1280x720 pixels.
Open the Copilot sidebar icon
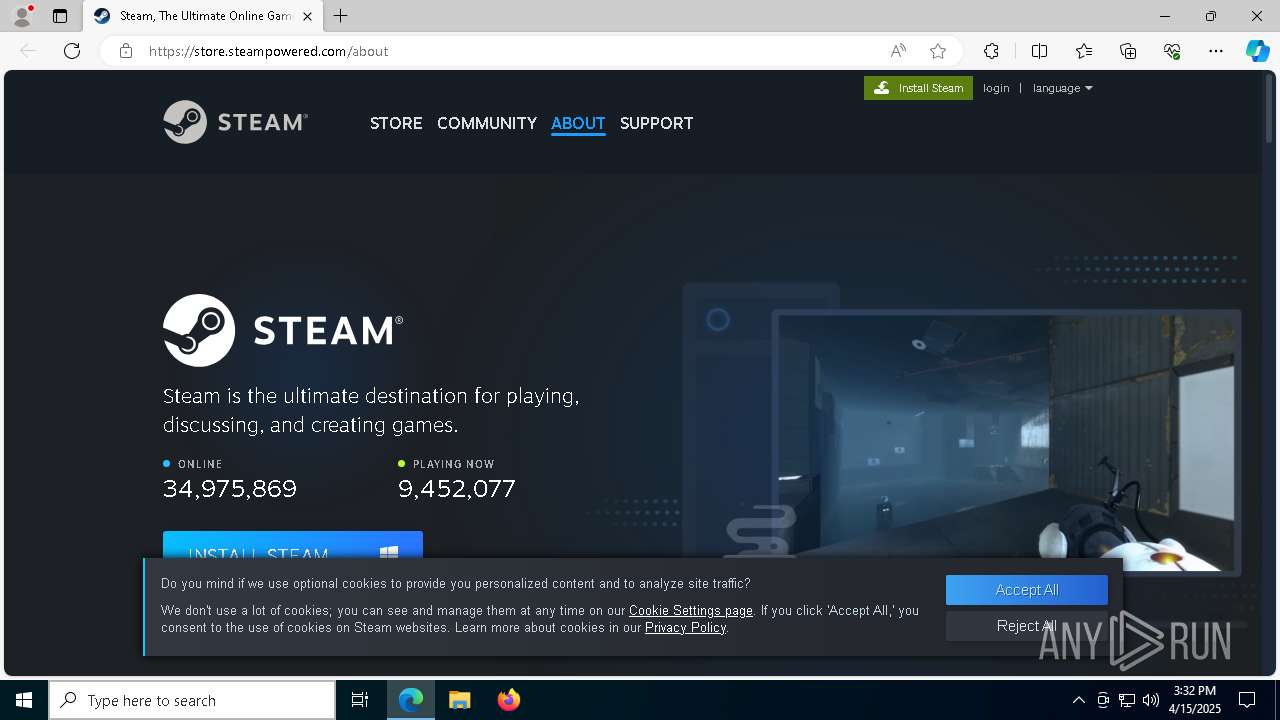pos(1257,51)
